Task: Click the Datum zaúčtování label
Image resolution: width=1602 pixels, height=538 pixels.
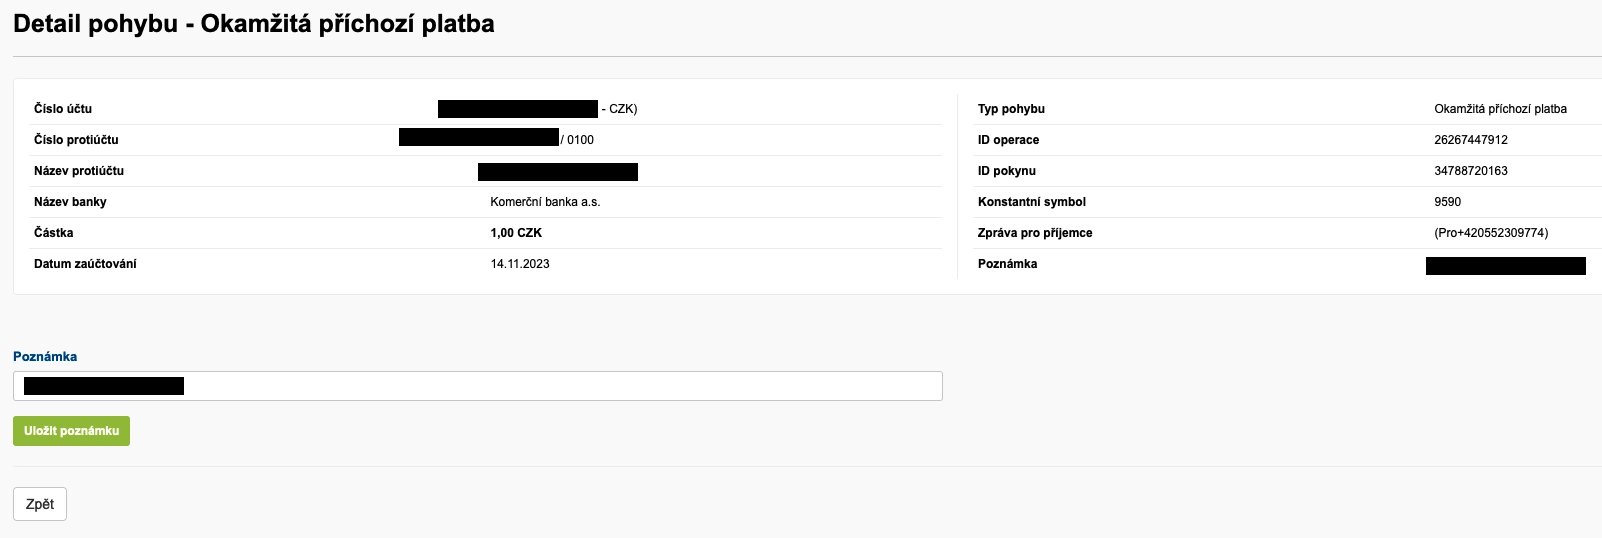Action: [85, 264]
